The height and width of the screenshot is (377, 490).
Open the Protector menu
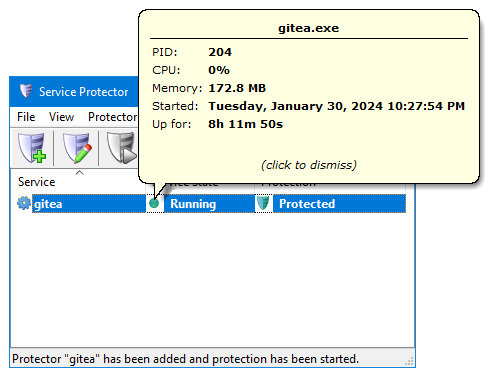tap(112, 117)
